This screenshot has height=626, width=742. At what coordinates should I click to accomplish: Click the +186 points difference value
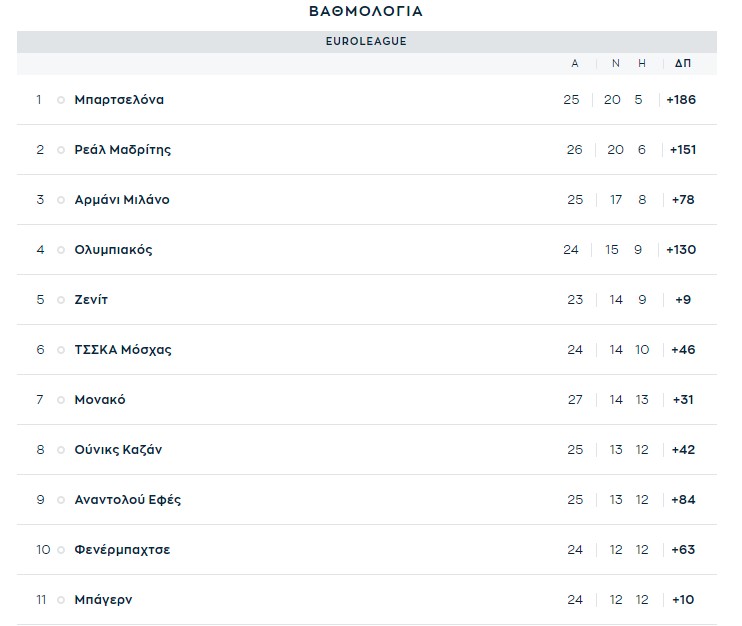click(680, 100)
